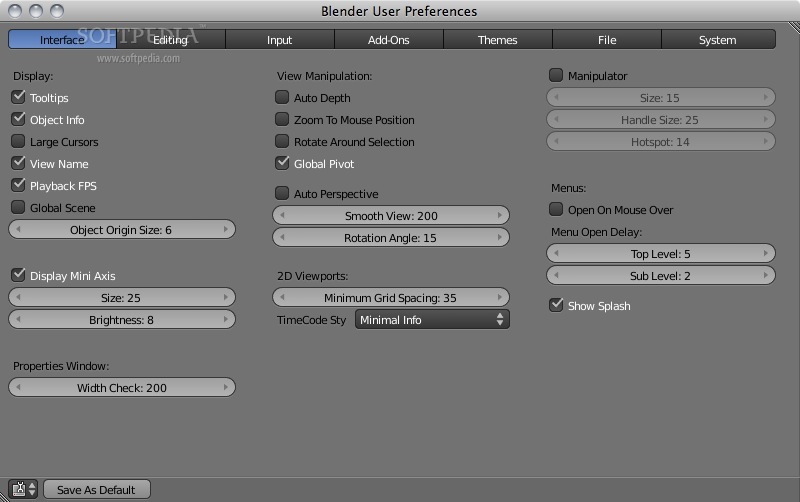Enable Large Cursors
800x502 pixels.
(x=18, y=141)
